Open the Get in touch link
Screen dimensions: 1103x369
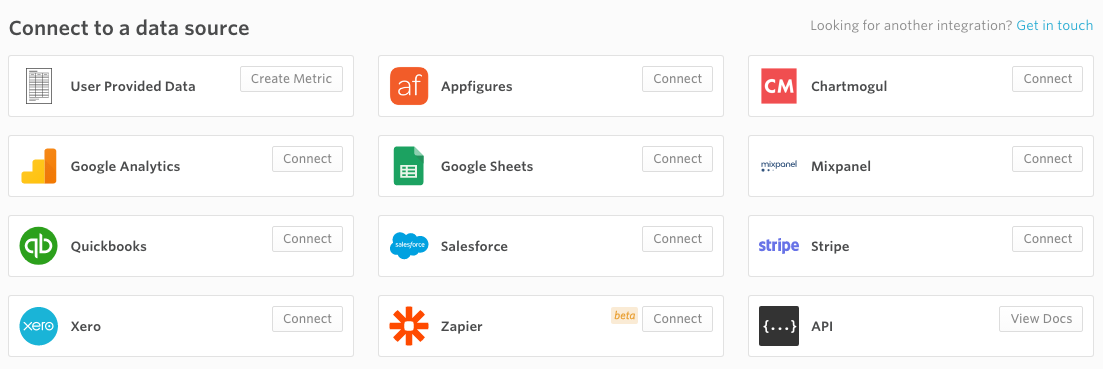click(x=1054, y=25)
